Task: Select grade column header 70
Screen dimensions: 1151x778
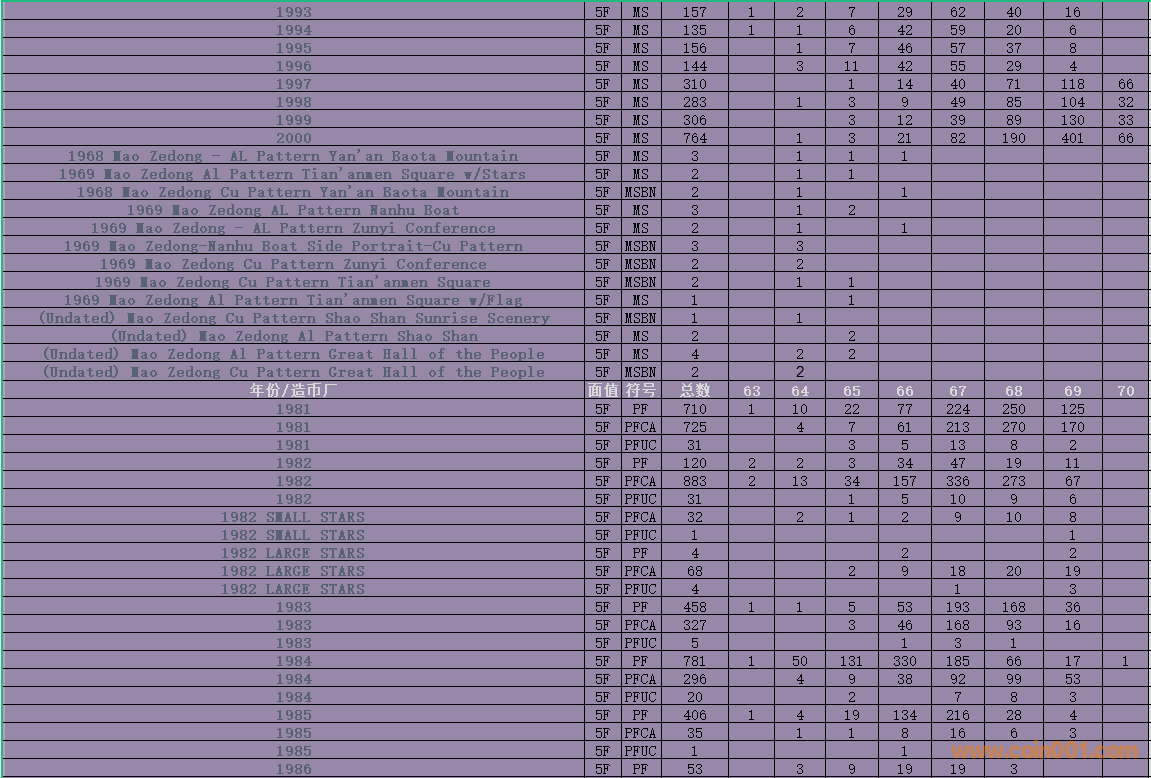Action: pyautogui.click(x=1125, y=391)
